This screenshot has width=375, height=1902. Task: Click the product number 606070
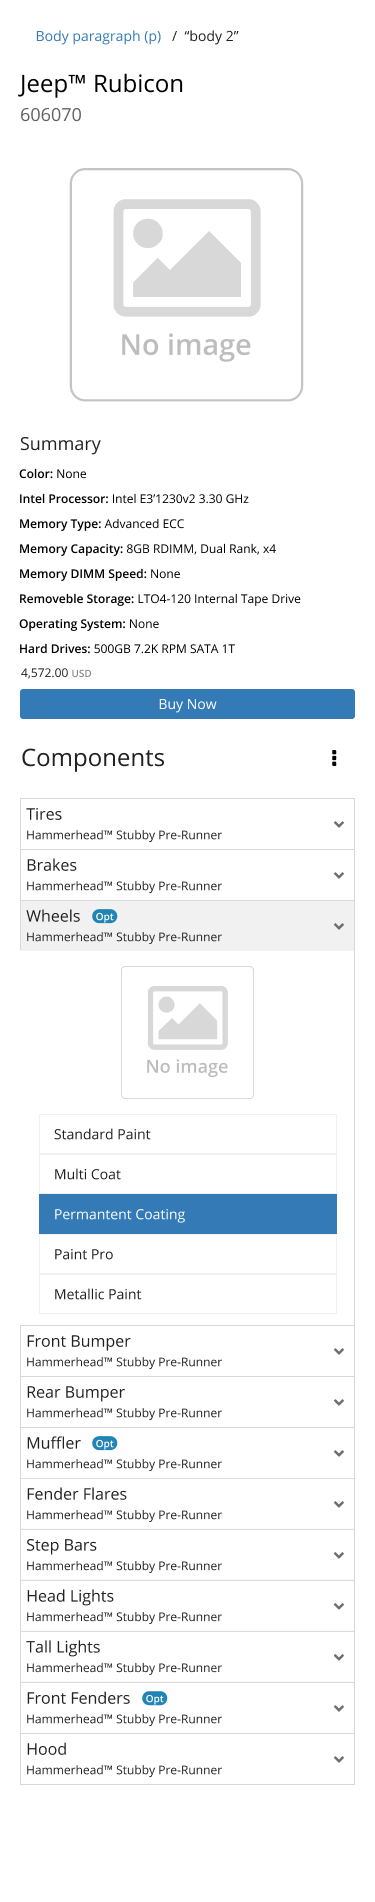(x=51, y=115)
